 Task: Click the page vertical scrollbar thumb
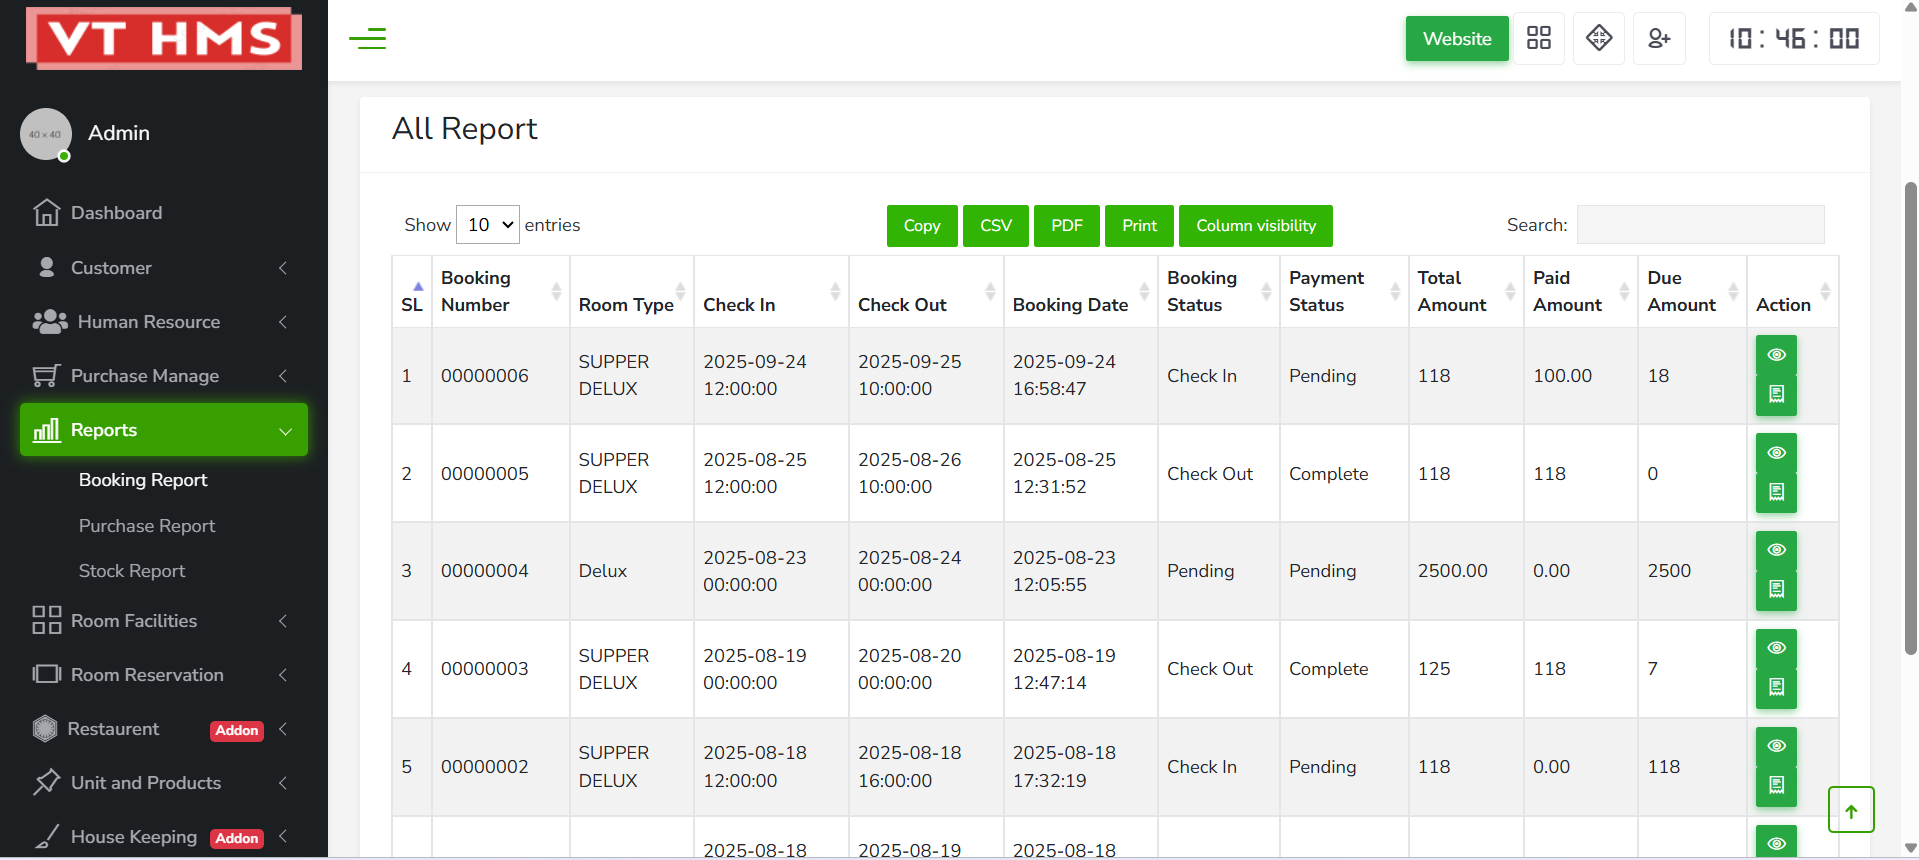[1910, 420]
